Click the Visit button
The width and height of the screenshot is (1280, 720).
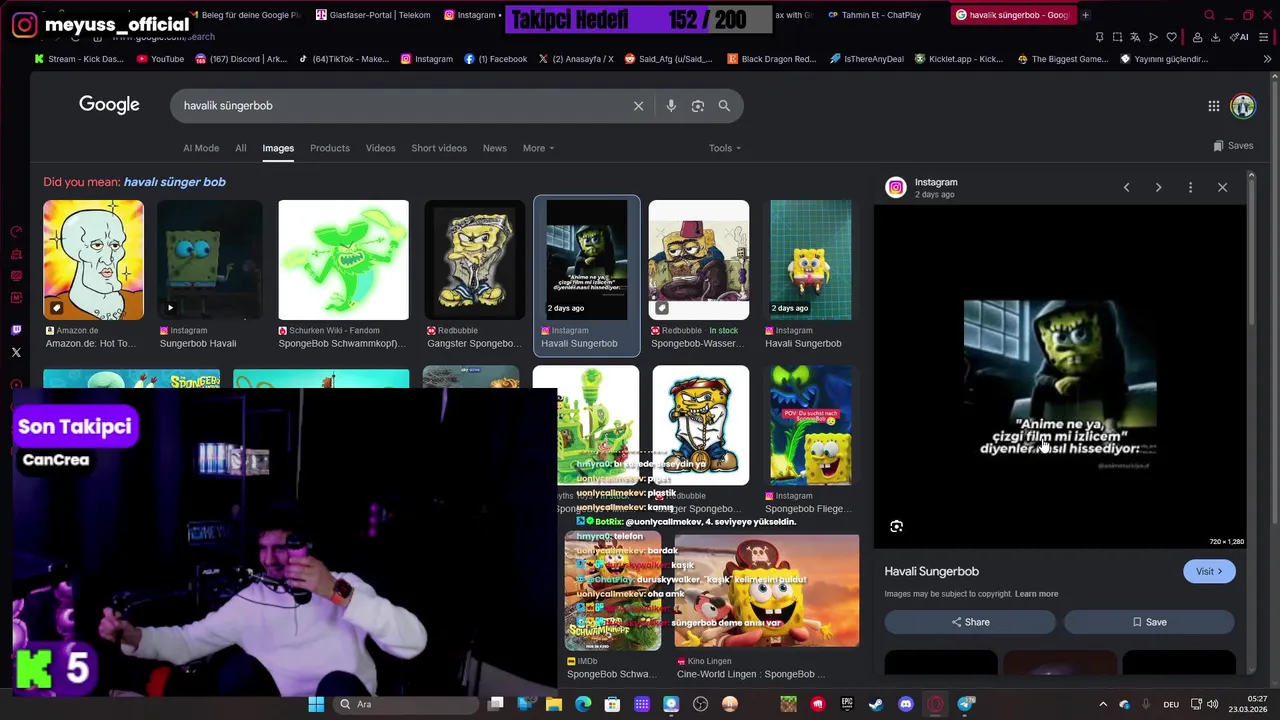coord(1209,571)
